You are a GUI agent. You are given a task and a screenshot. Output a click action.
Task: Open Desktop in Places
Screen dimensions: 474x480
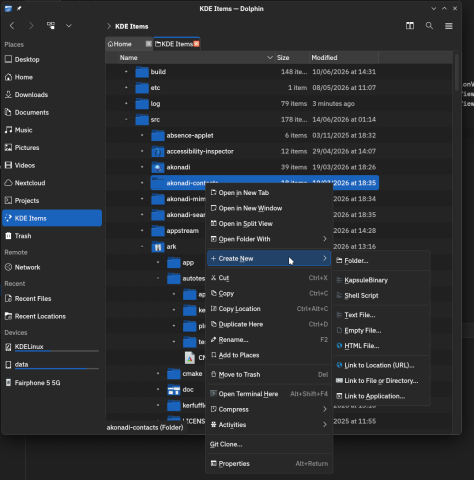[x=52, y=59]
